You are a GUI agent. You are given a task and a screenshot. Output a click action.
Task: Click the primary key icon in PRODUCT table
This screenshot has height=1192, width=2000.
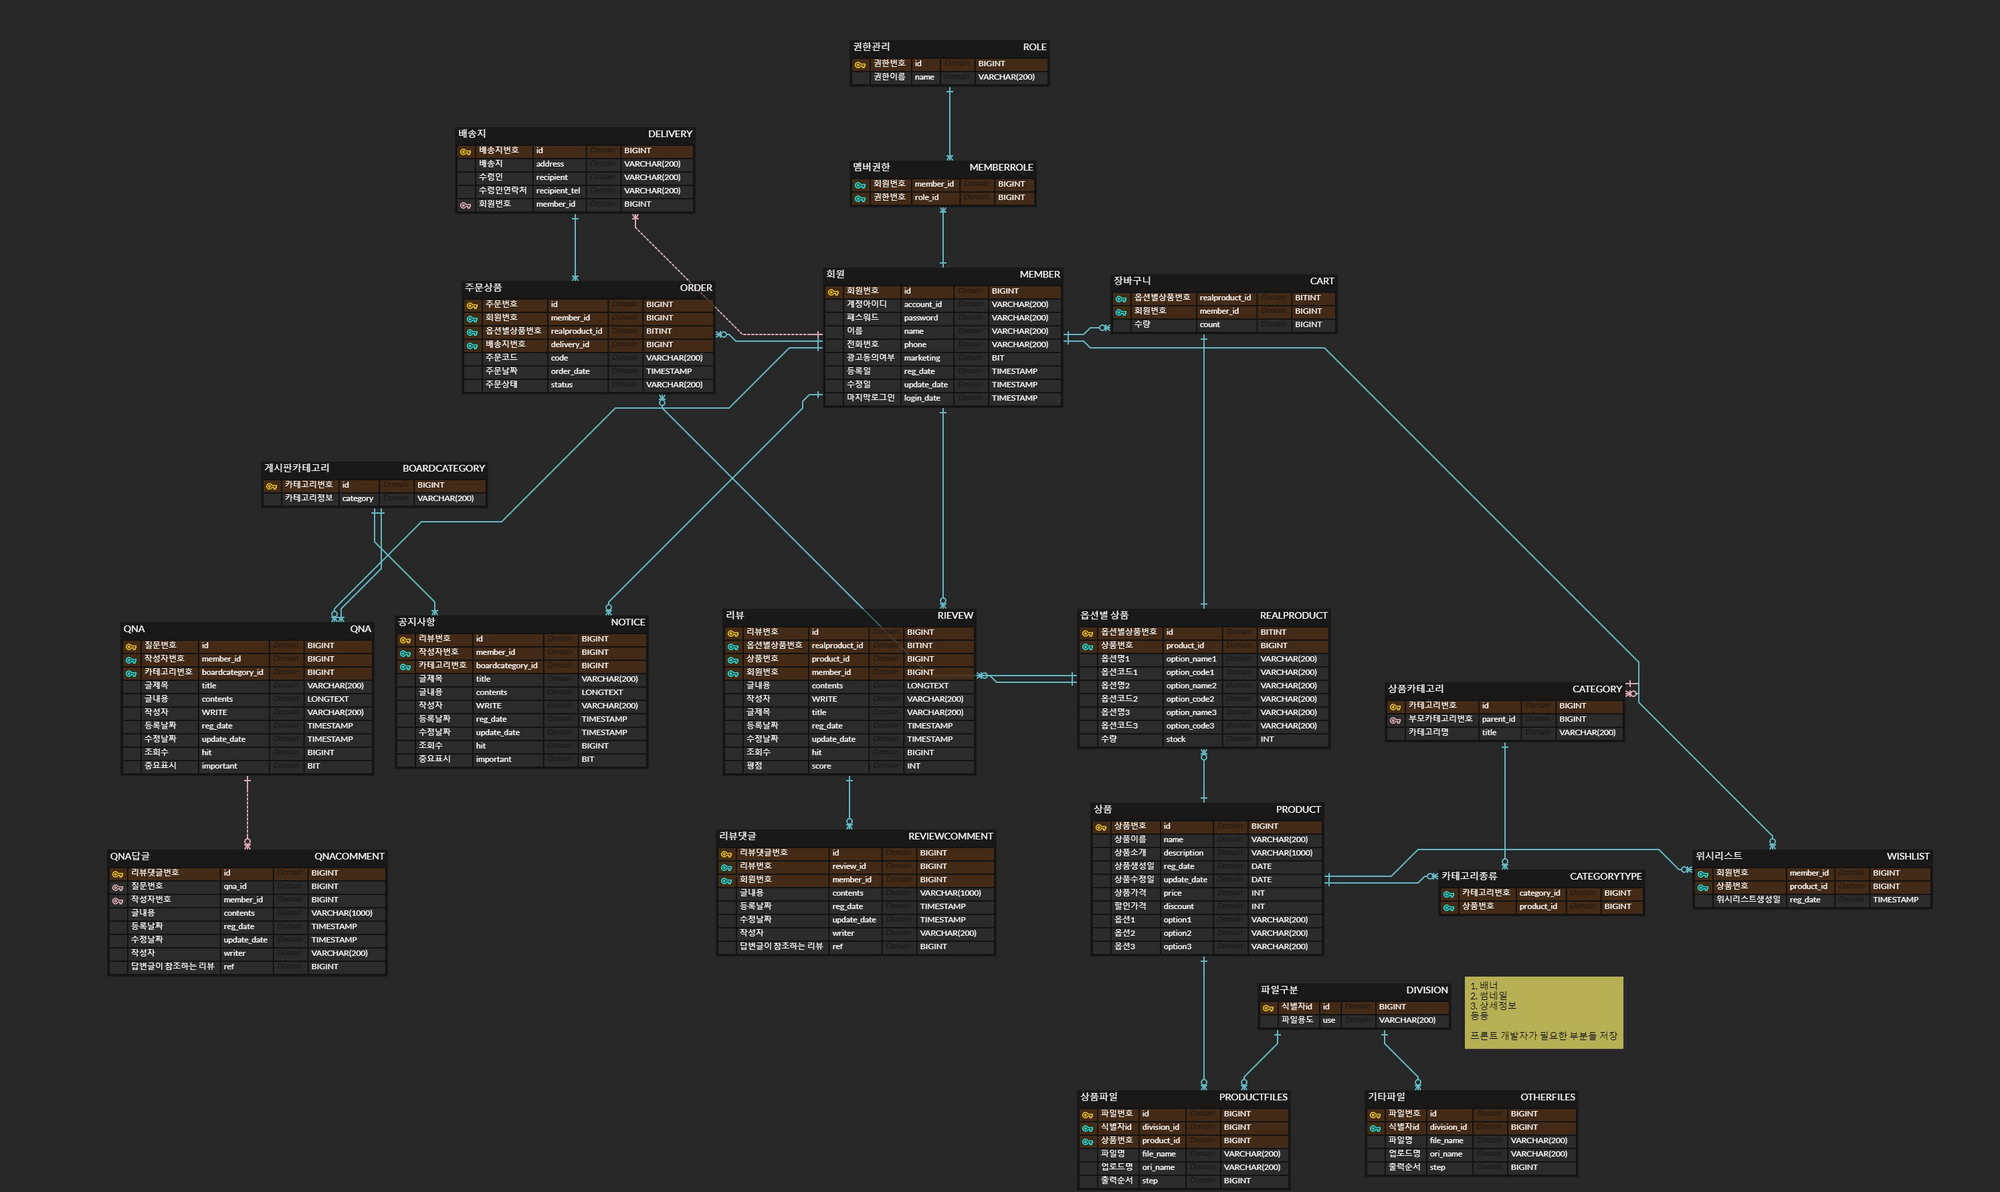click(1101, 827)
